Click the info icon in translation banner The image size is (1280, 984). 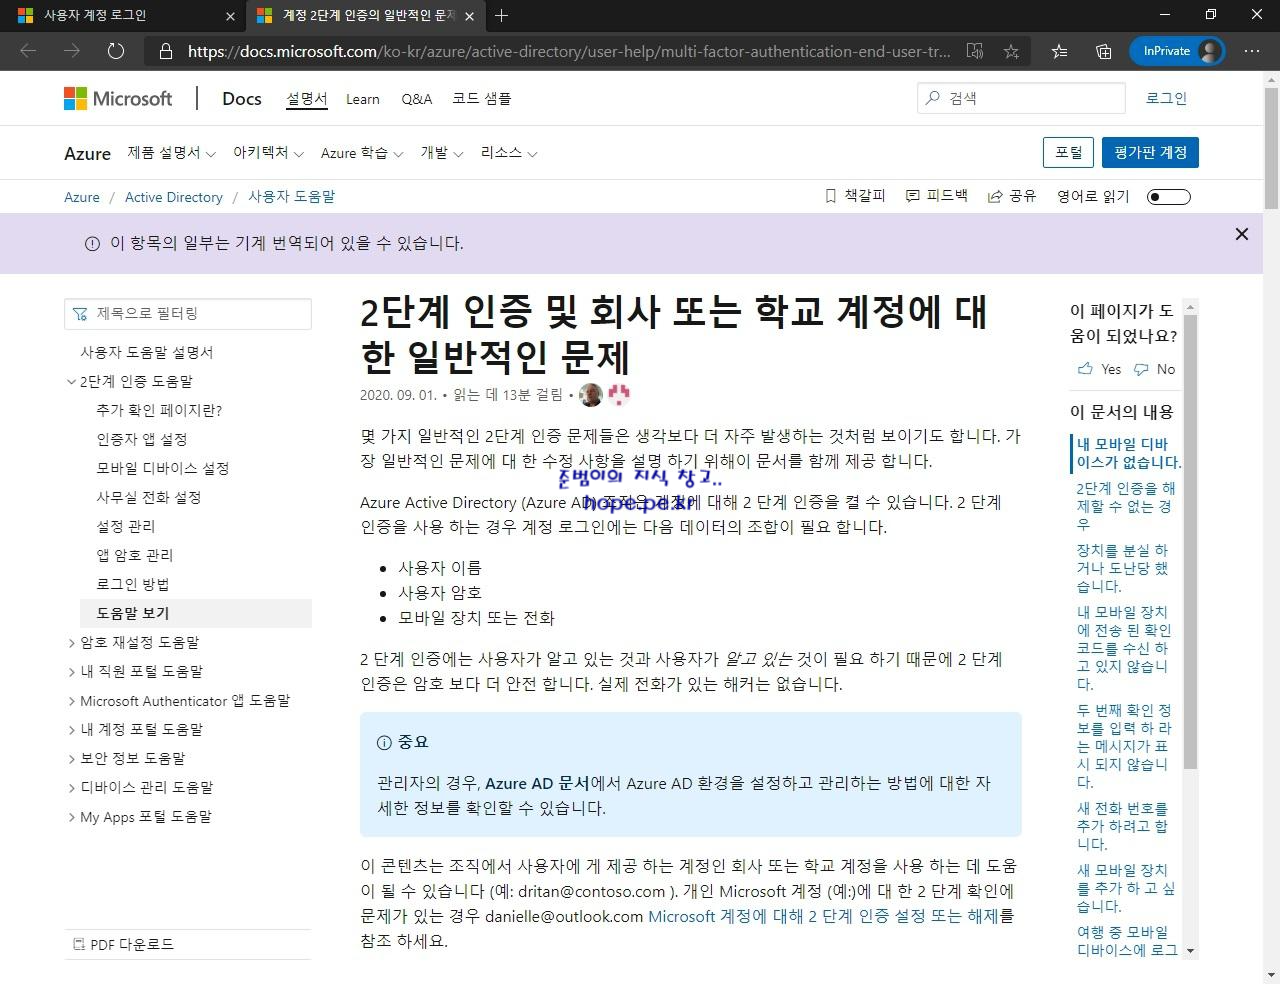click(92, 244)
